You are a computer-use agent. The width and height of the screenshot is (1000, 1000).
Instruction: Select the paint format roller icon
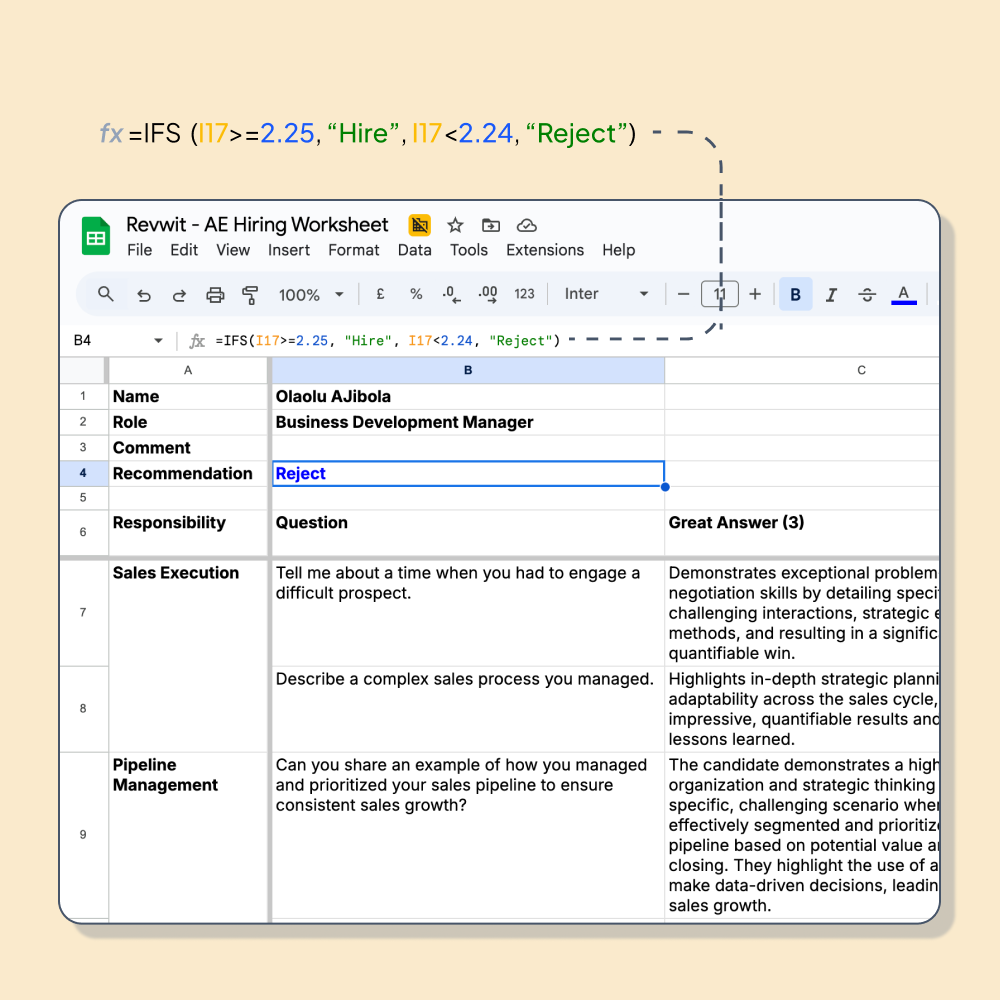click(x=250, y=294)
